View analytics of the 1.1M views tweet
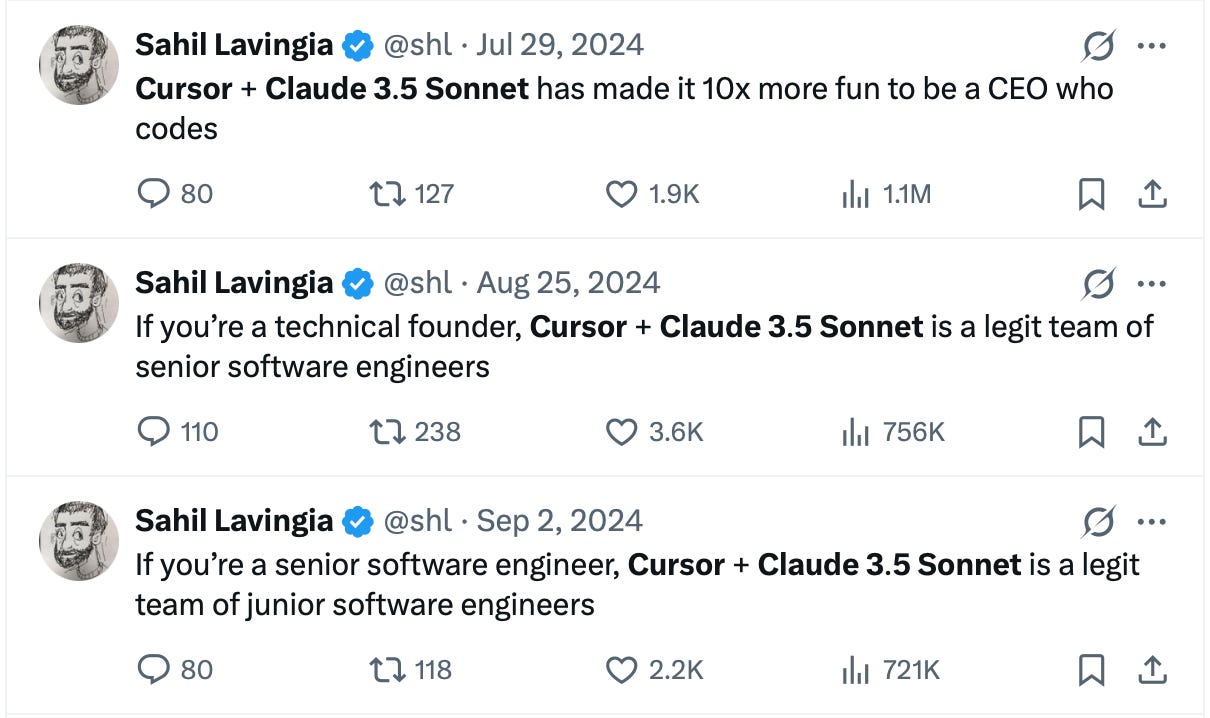Screen dimensions: 1210x718 [855, 193]
